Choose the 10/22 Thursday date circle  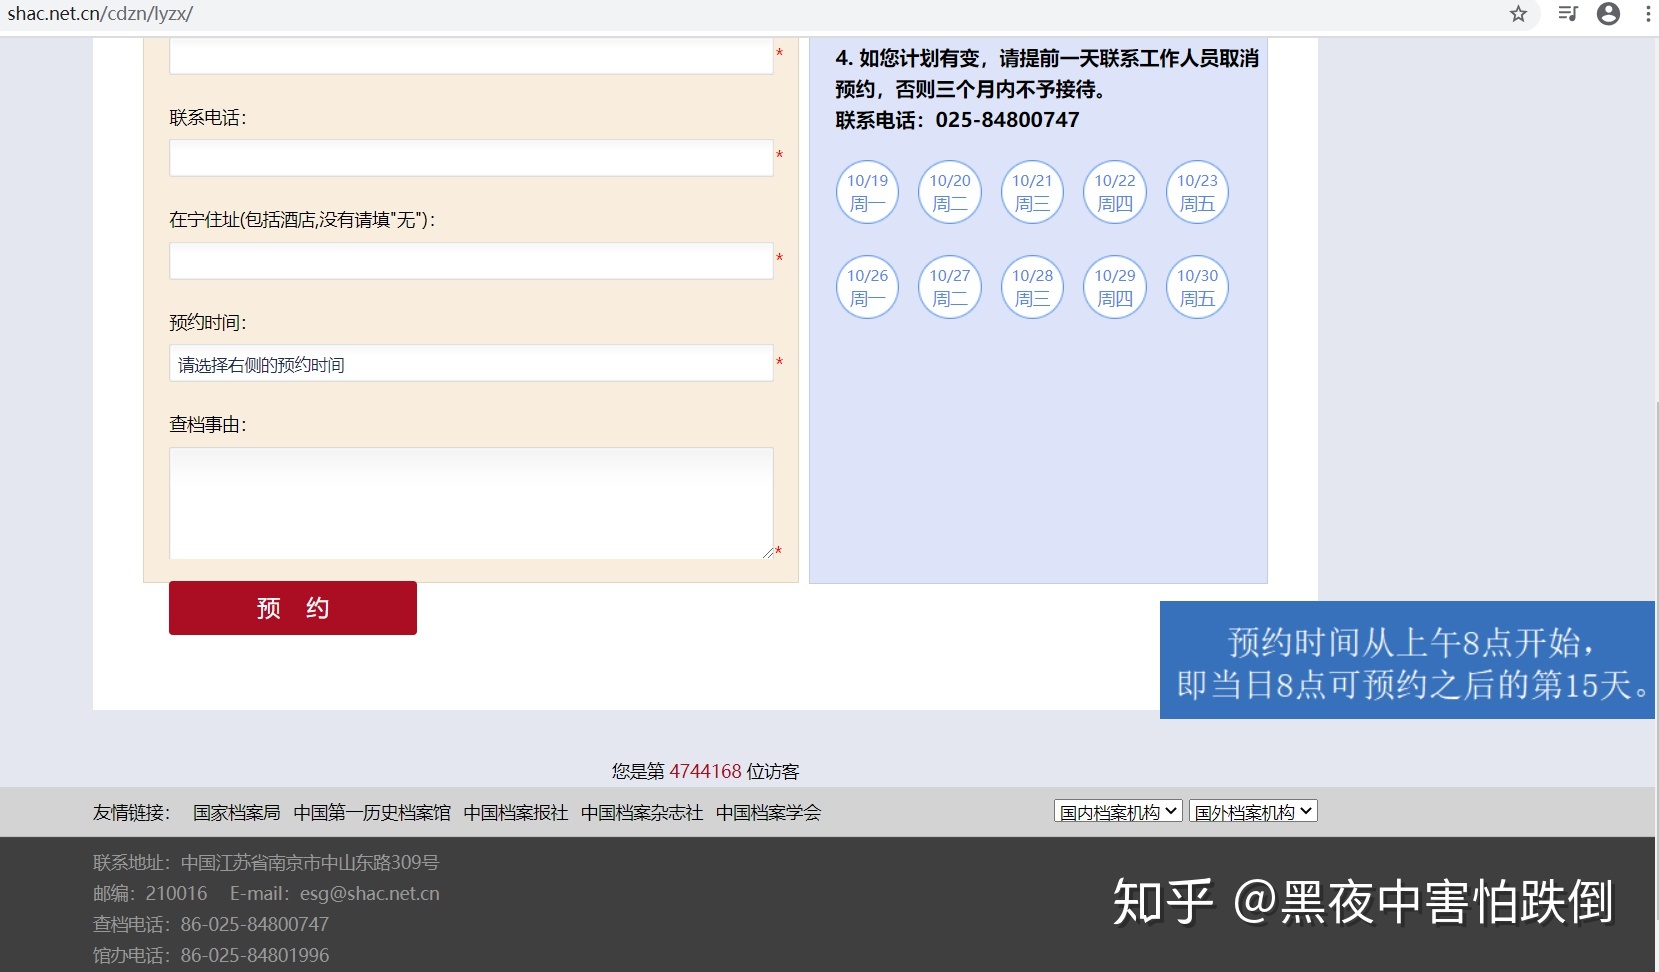click(1114, 192)
